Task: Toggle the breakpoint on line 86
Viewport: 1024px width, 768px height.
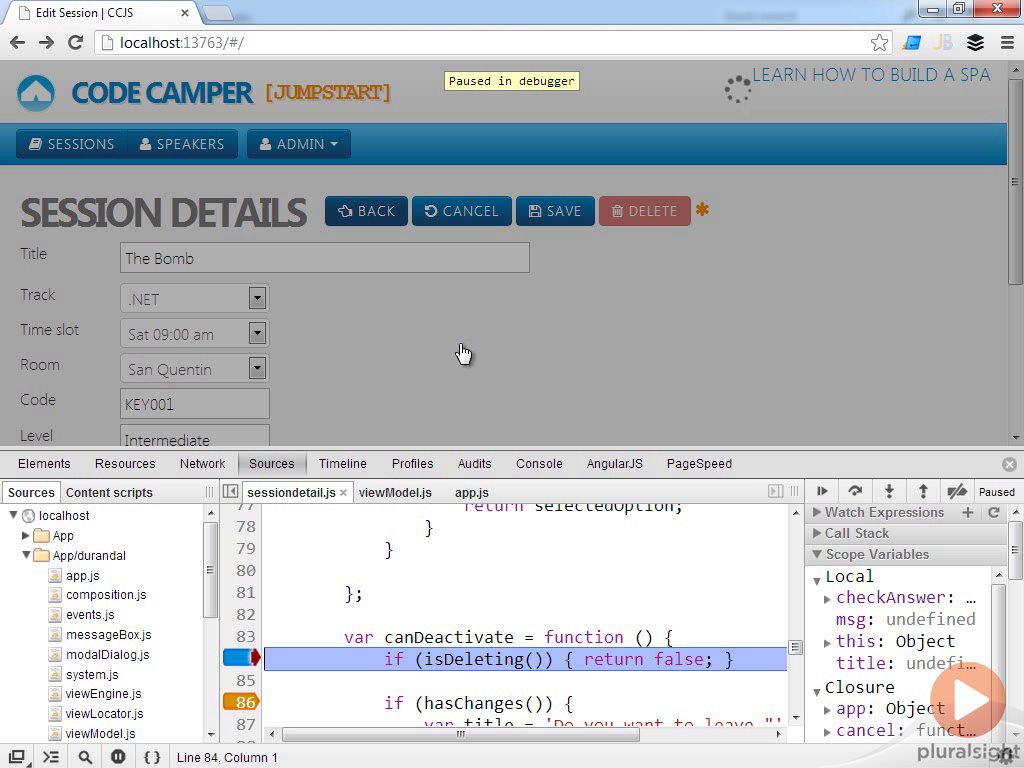Action: [x=241, y=702]
